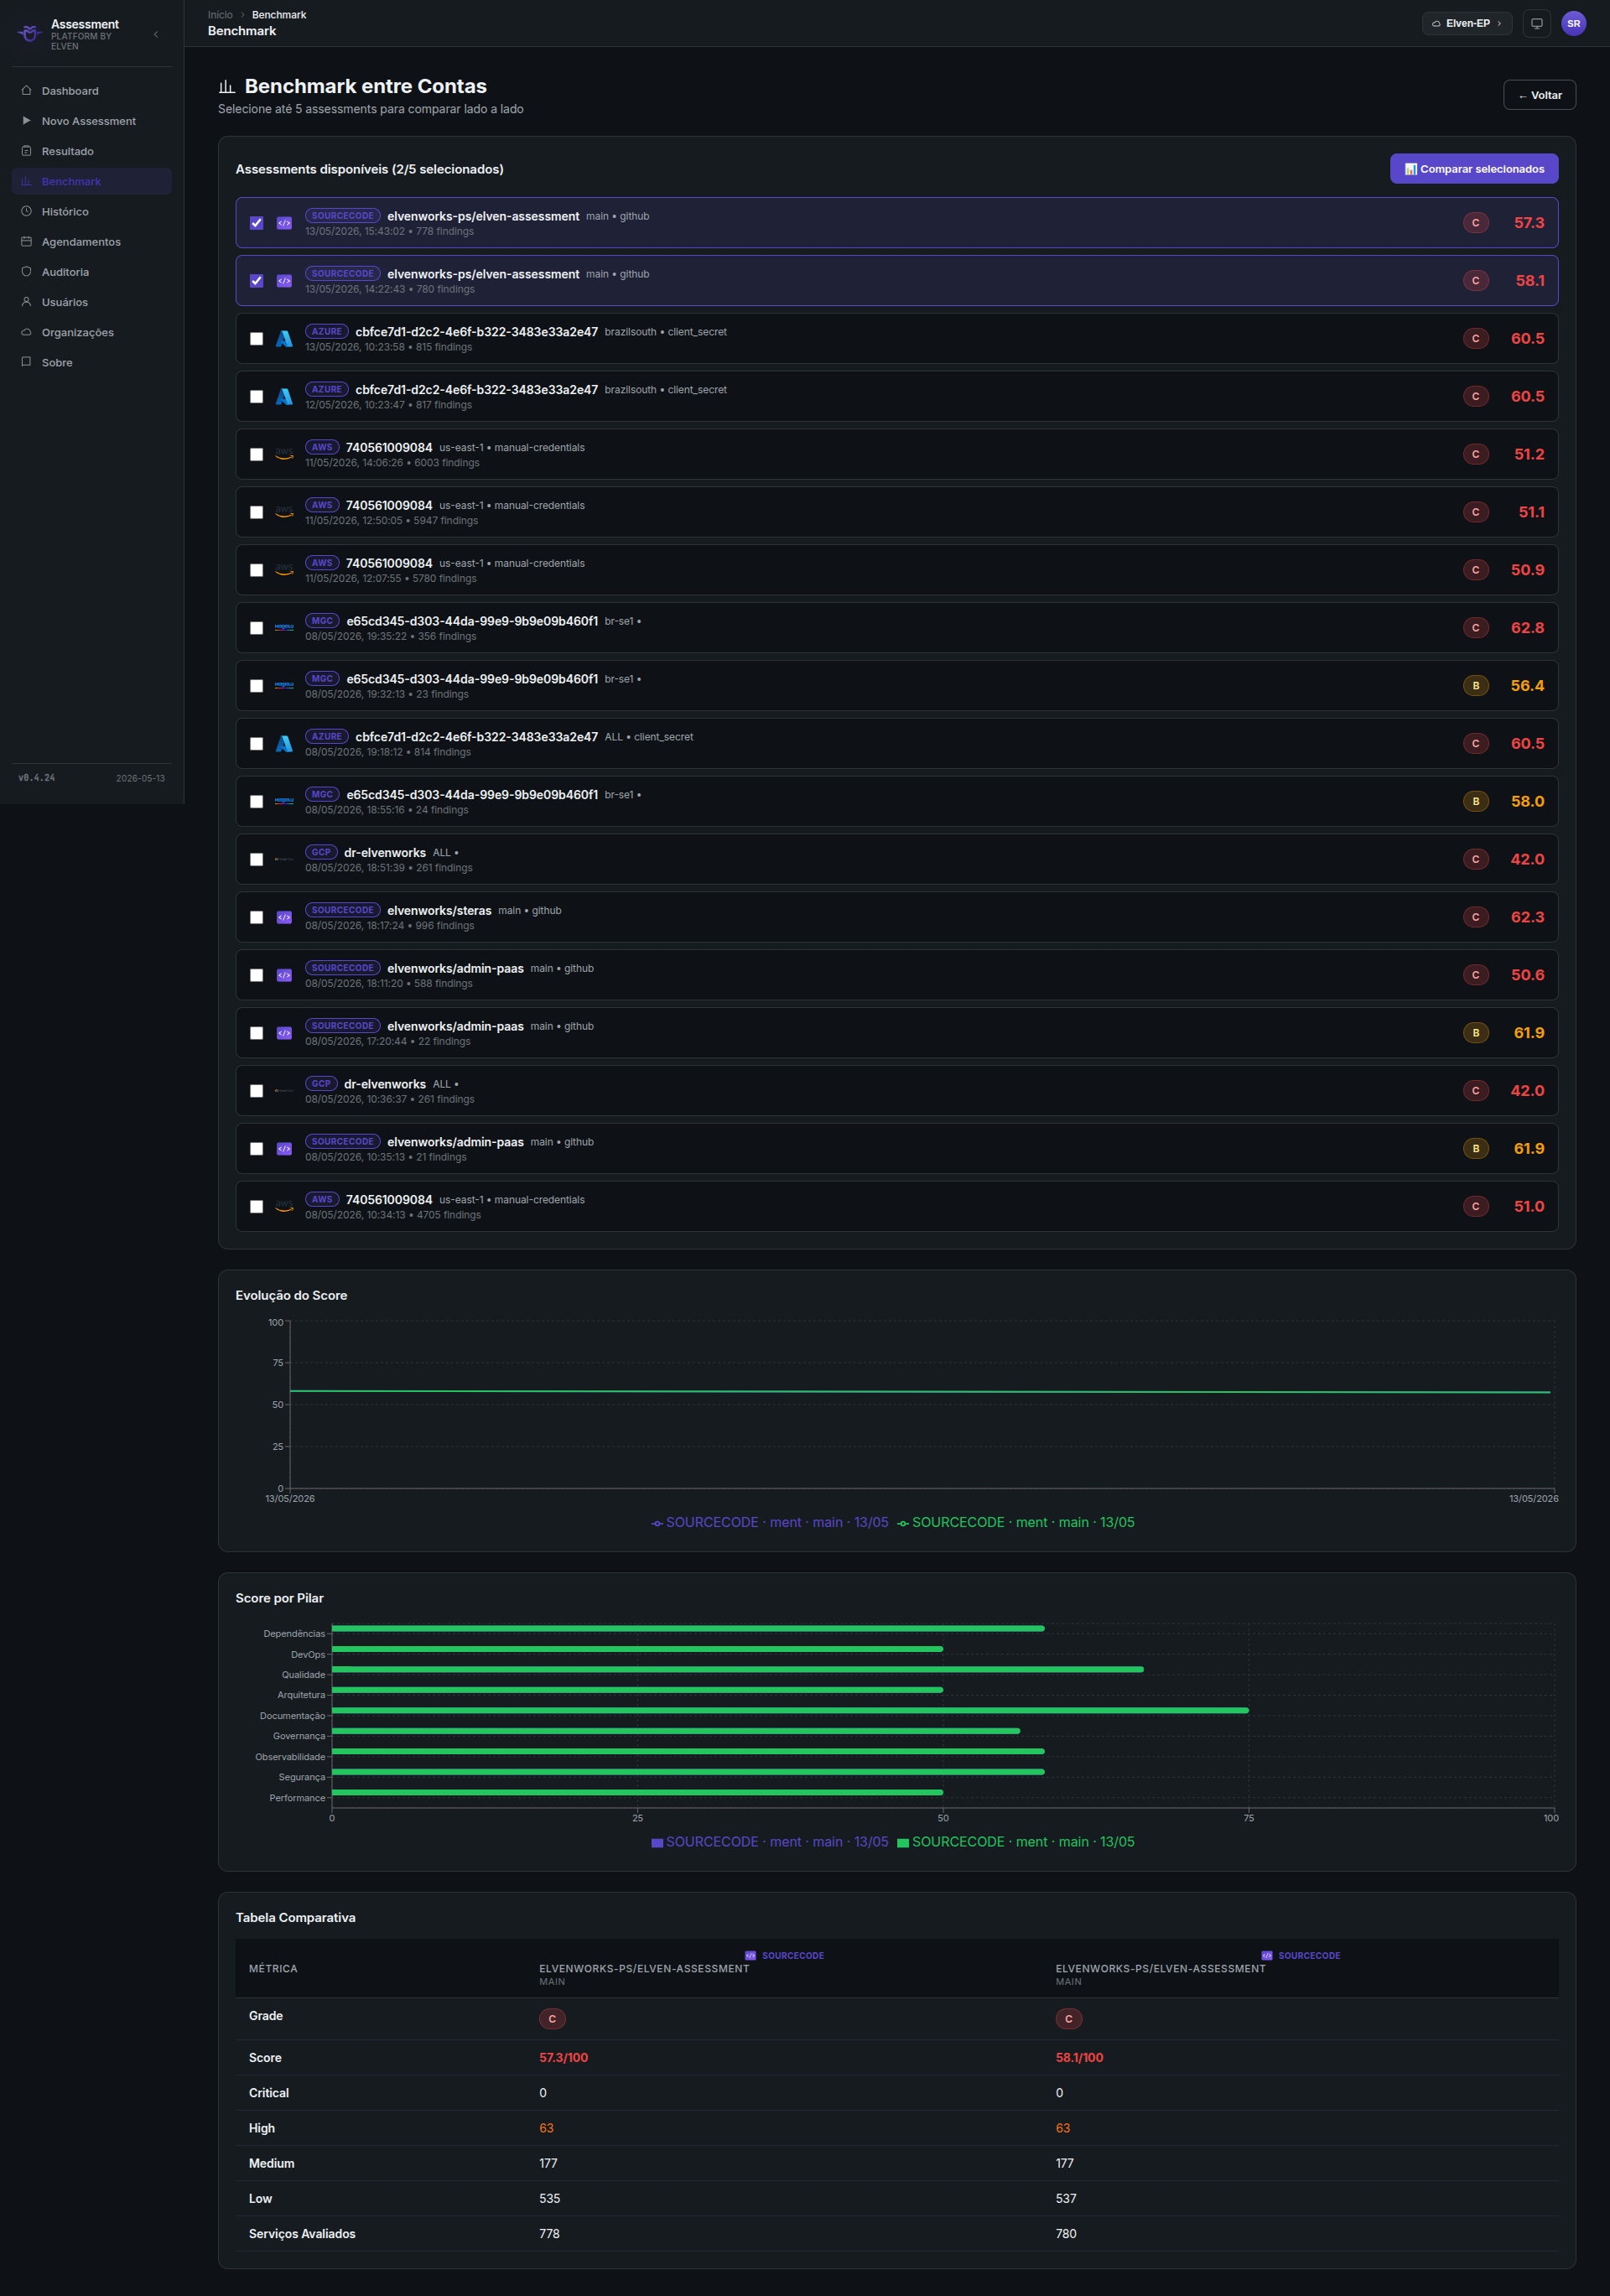The width and height of the screenshot is (1610, 2296).
Task: Click source code icon of 57.3 row
Action: click(284, 223)
